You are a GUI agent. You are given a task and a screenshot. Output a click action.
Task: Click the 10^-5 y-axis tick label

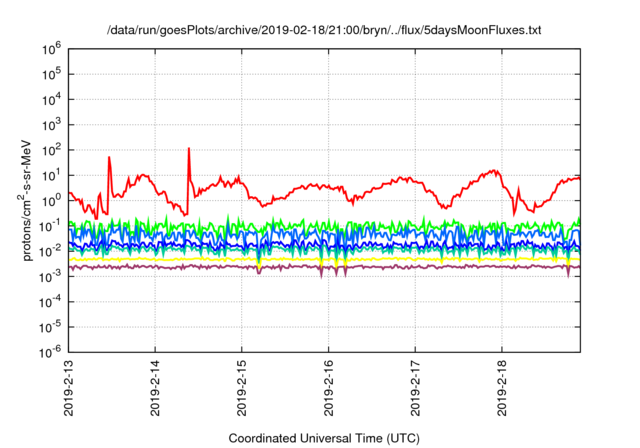[x=50, y=328]
